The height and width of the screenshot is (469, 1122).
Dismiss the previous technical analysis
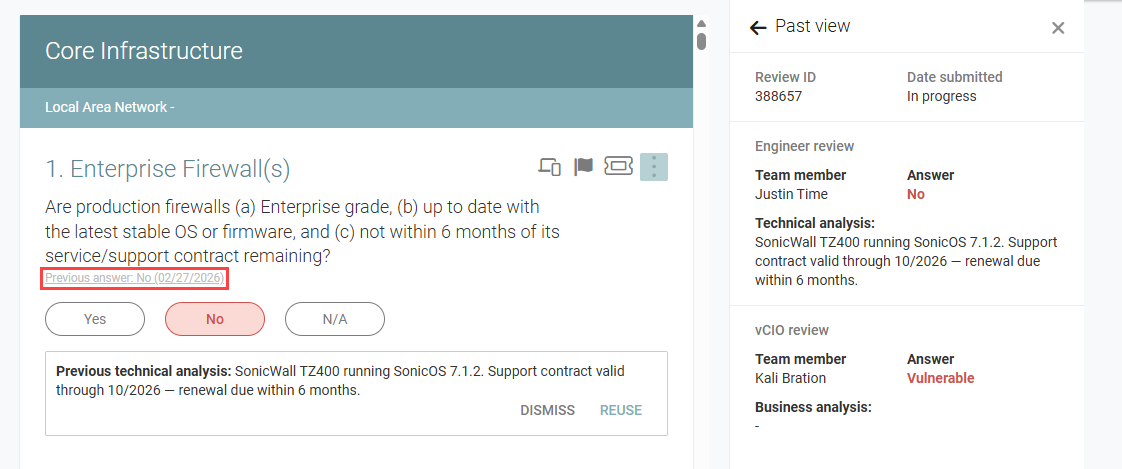547,410
